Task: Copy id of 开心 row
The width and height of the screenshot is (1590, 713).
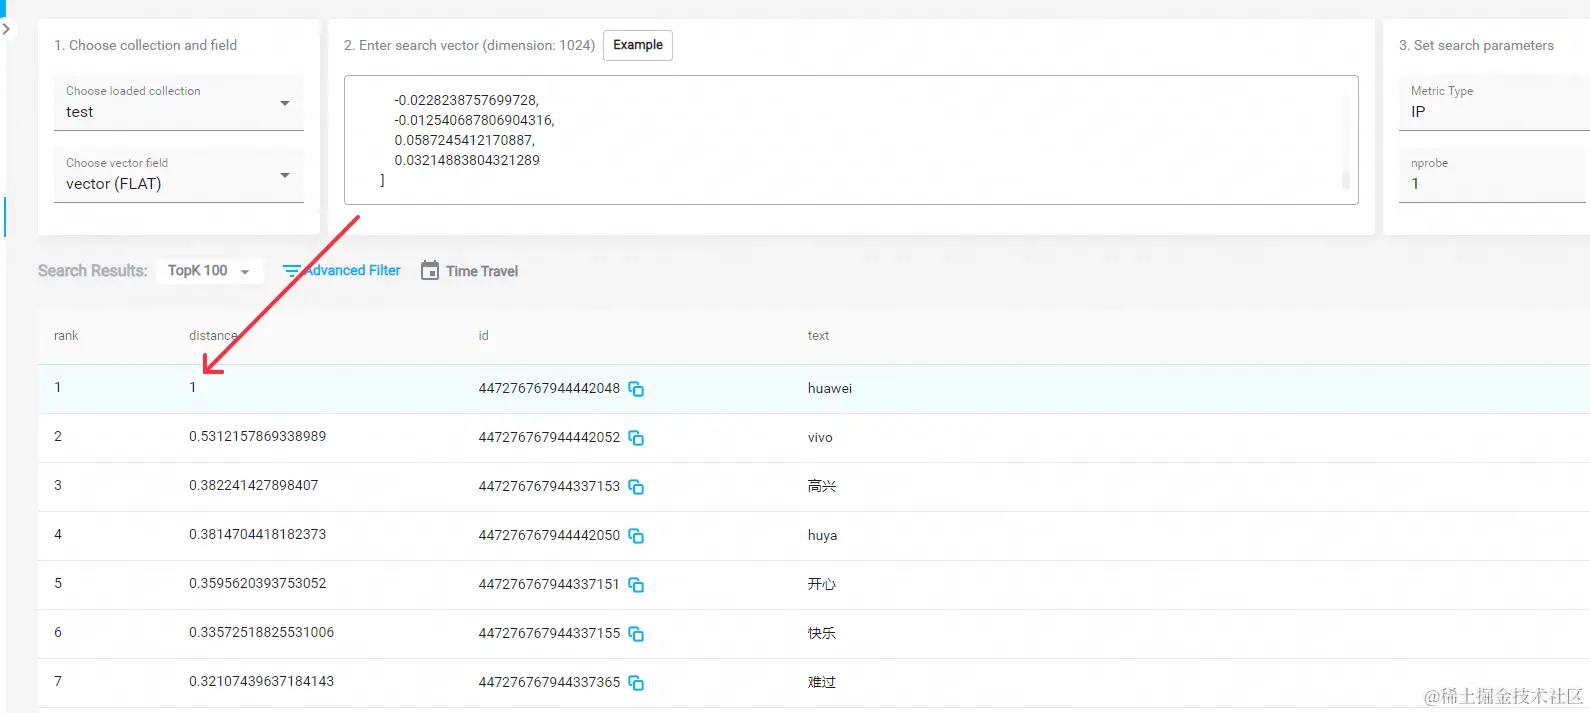Action: (636, 585)
